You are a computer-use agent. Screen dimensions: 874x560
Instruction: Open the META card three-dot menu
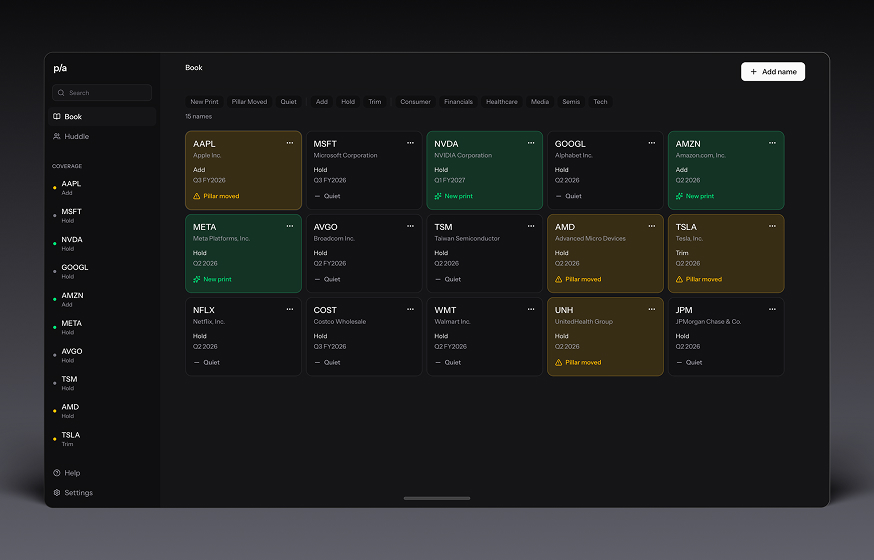pyautogui.click(x=290, y=226)
